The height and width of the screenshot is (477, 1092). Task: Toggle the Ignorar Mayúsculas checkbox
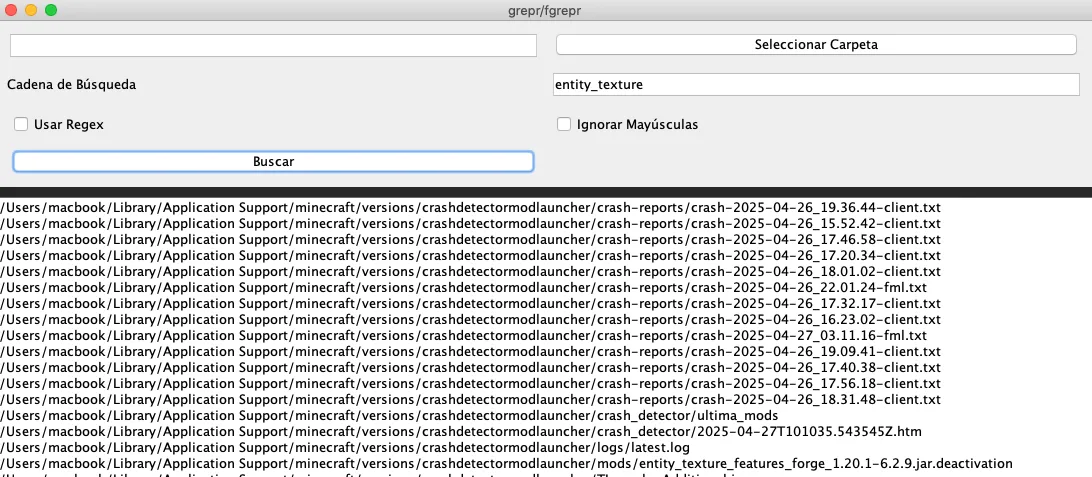coord(564,125)
